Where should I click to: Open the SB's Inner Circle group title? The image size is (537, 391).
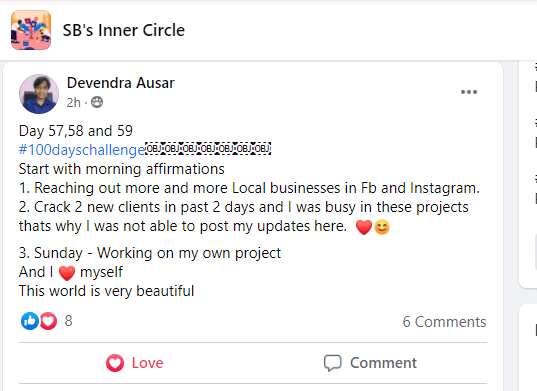point(124,30)
